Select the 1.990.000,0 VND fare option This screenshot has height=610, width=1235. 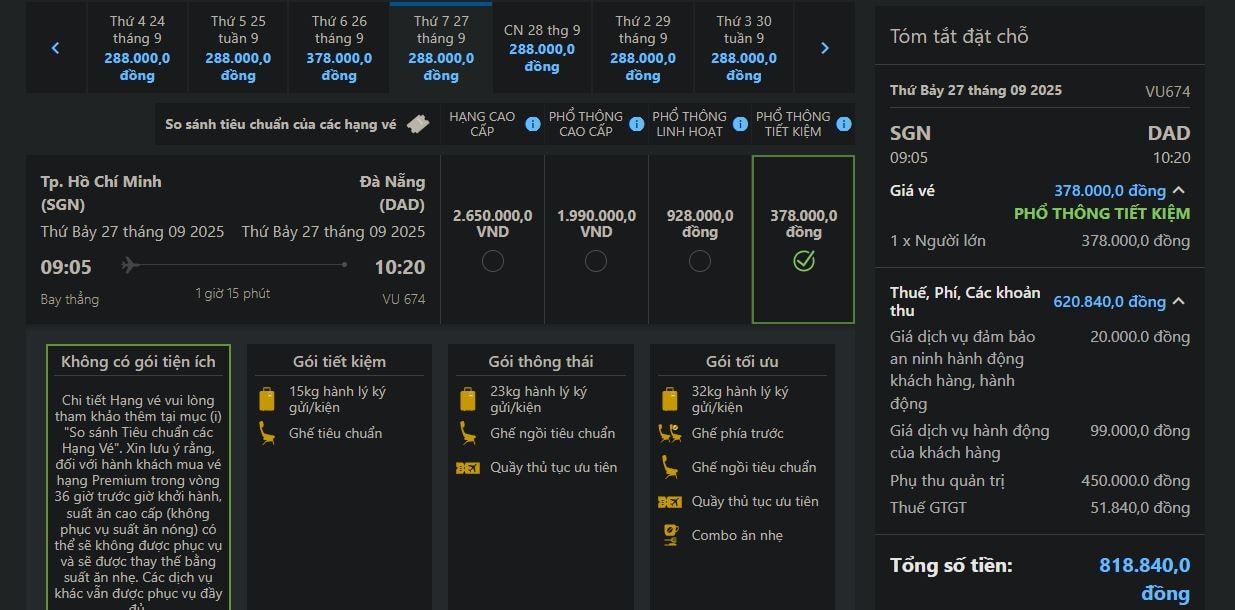coord(596,261)
